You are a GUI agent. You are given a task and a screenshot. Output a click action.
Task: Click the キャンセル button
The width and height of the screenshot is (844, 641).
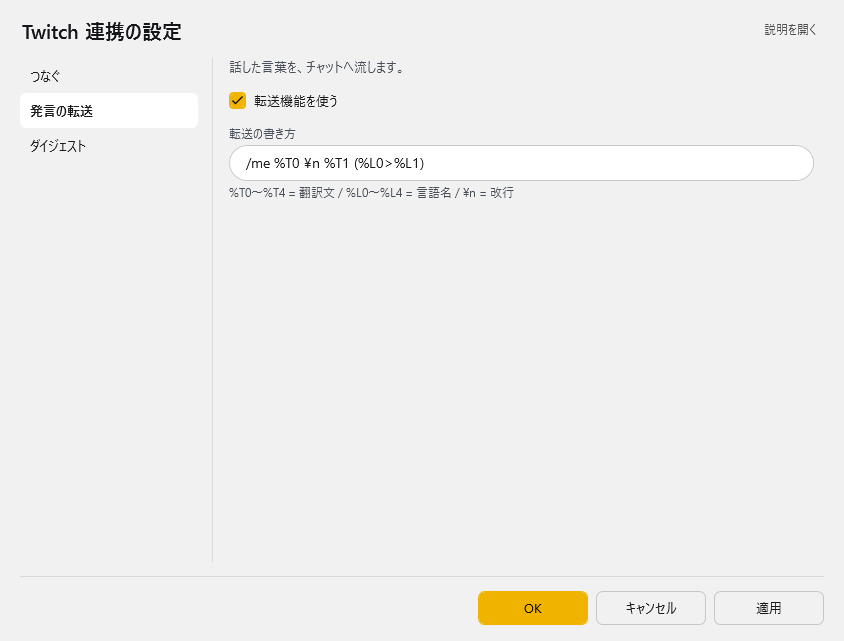(x=650, y=608)
